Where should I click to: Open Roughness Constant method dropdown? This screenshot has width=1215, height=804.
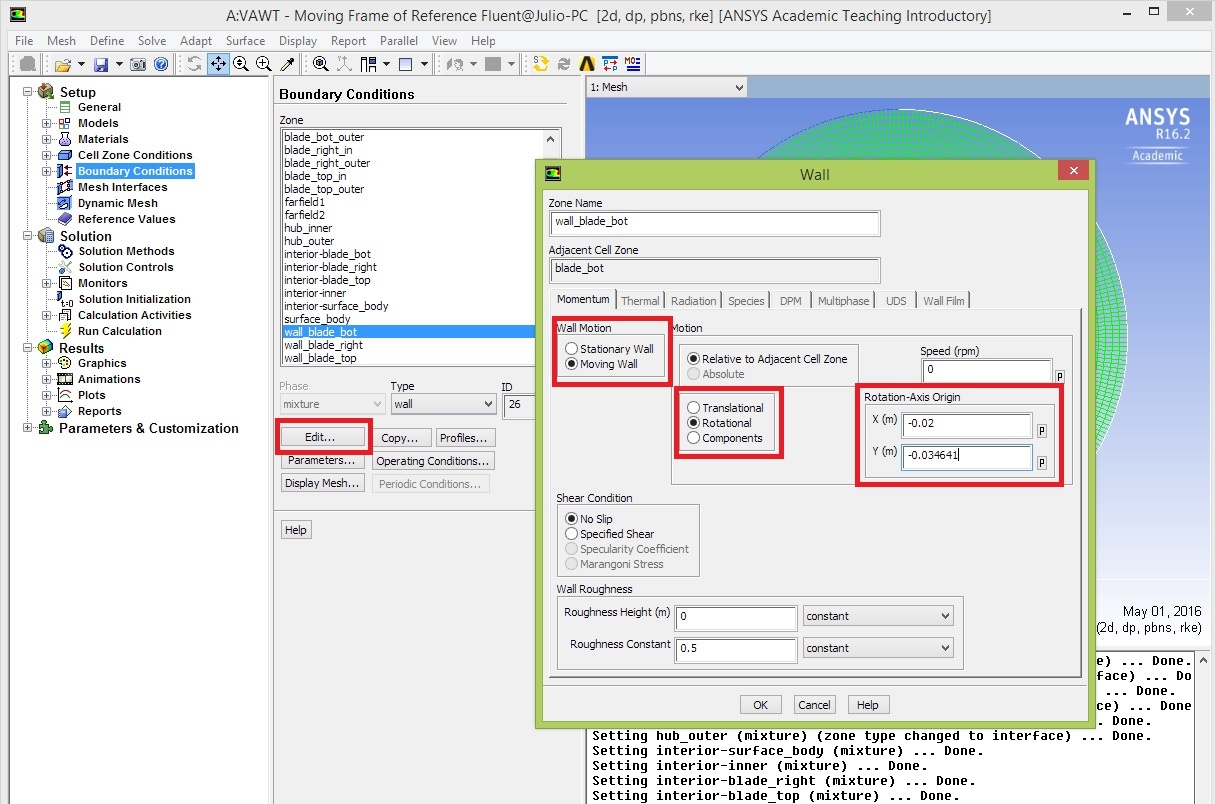(x=878, y=648)
